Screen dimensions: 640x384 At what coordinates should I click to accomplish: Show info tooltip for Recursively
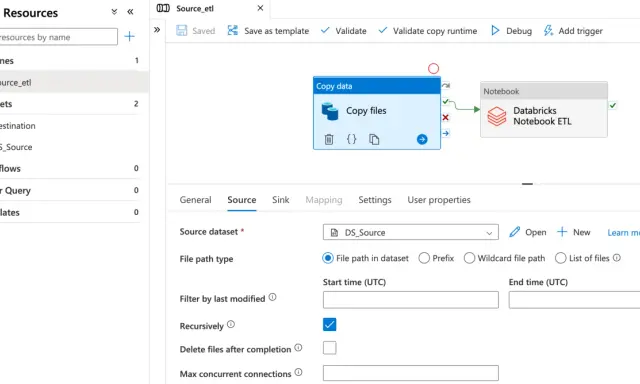pyautogui.click(x=231, y=324)
